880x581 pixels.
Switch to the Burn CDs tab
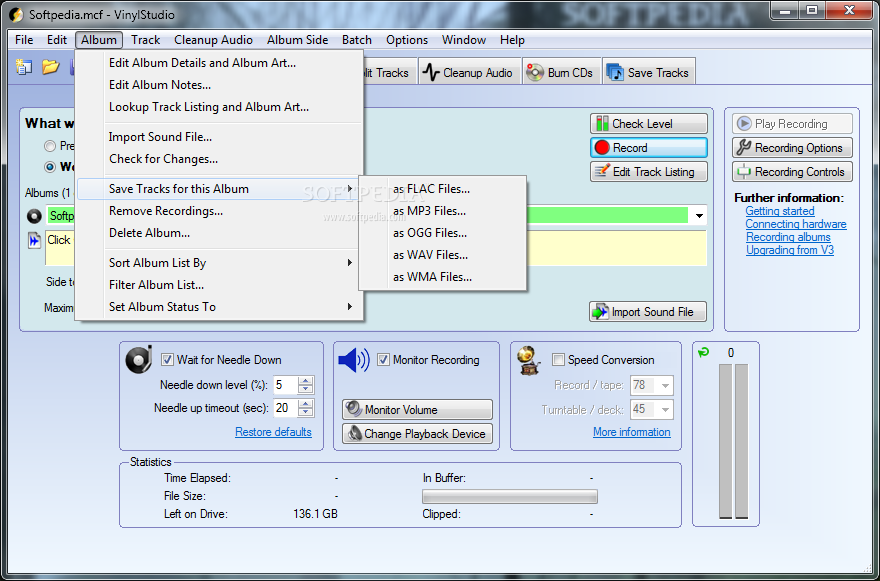562,72
